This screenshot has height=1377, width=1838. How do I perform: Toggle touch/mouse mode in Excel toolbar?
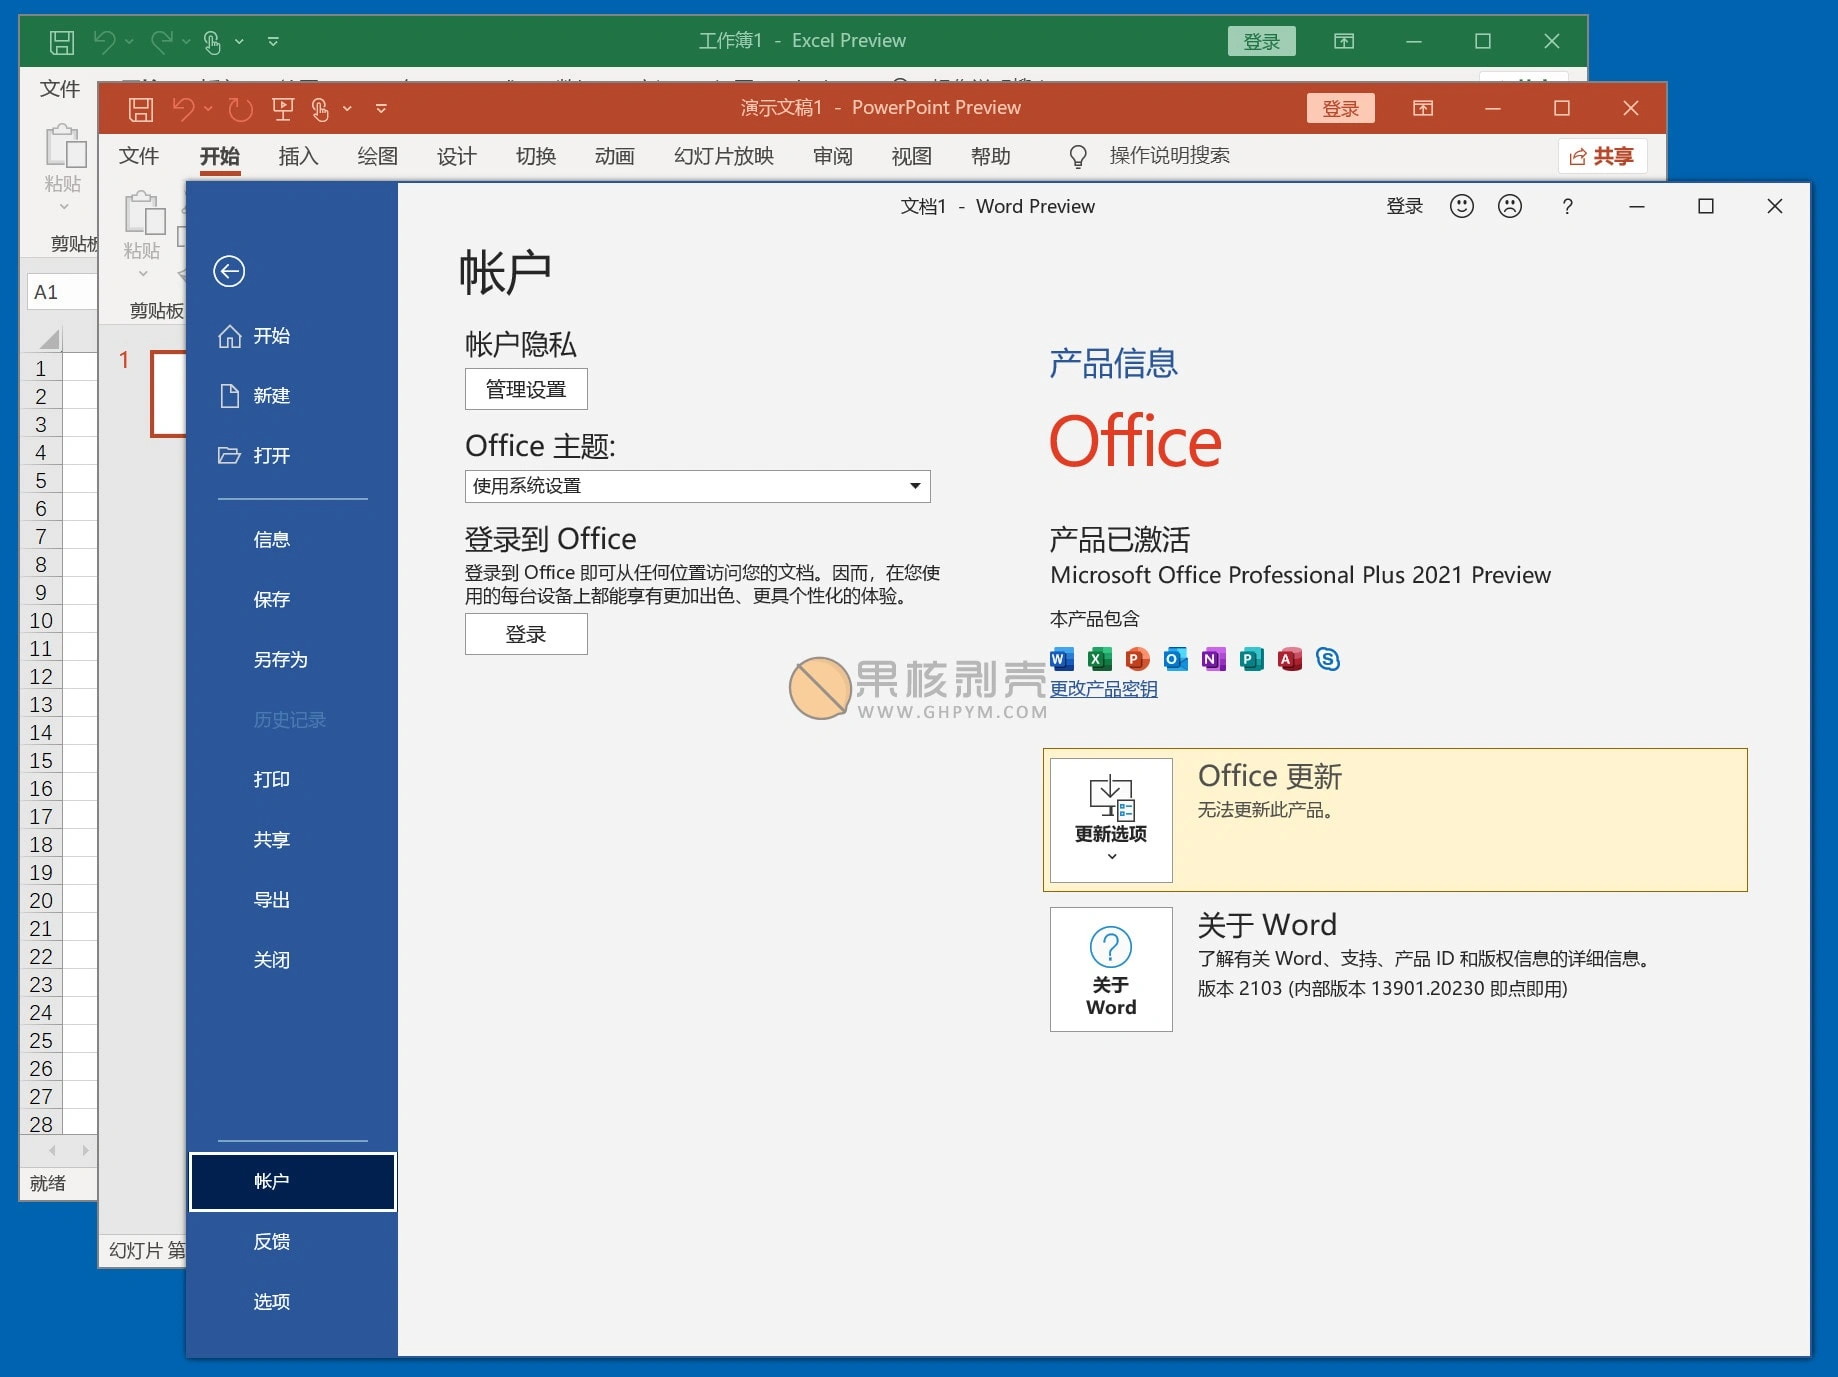pos(212,41)
